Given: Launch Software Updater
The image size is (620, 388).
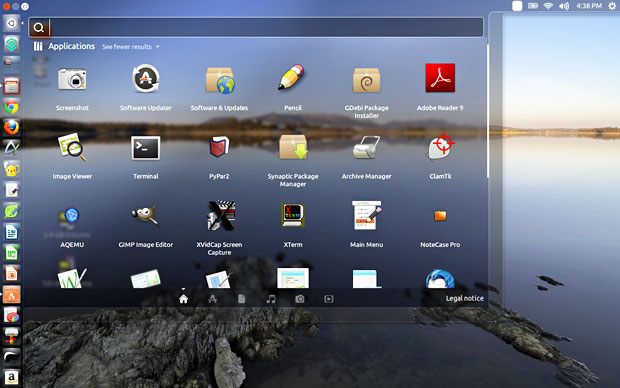Looking at the screenshot, I should tap(146, 79).
